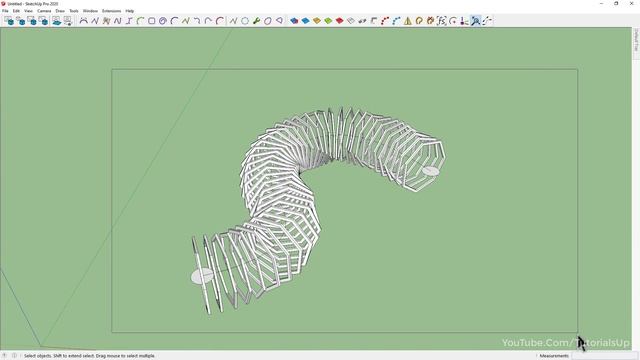Open the Extensions menu
640x360 pixels.
tap(111, 11)
